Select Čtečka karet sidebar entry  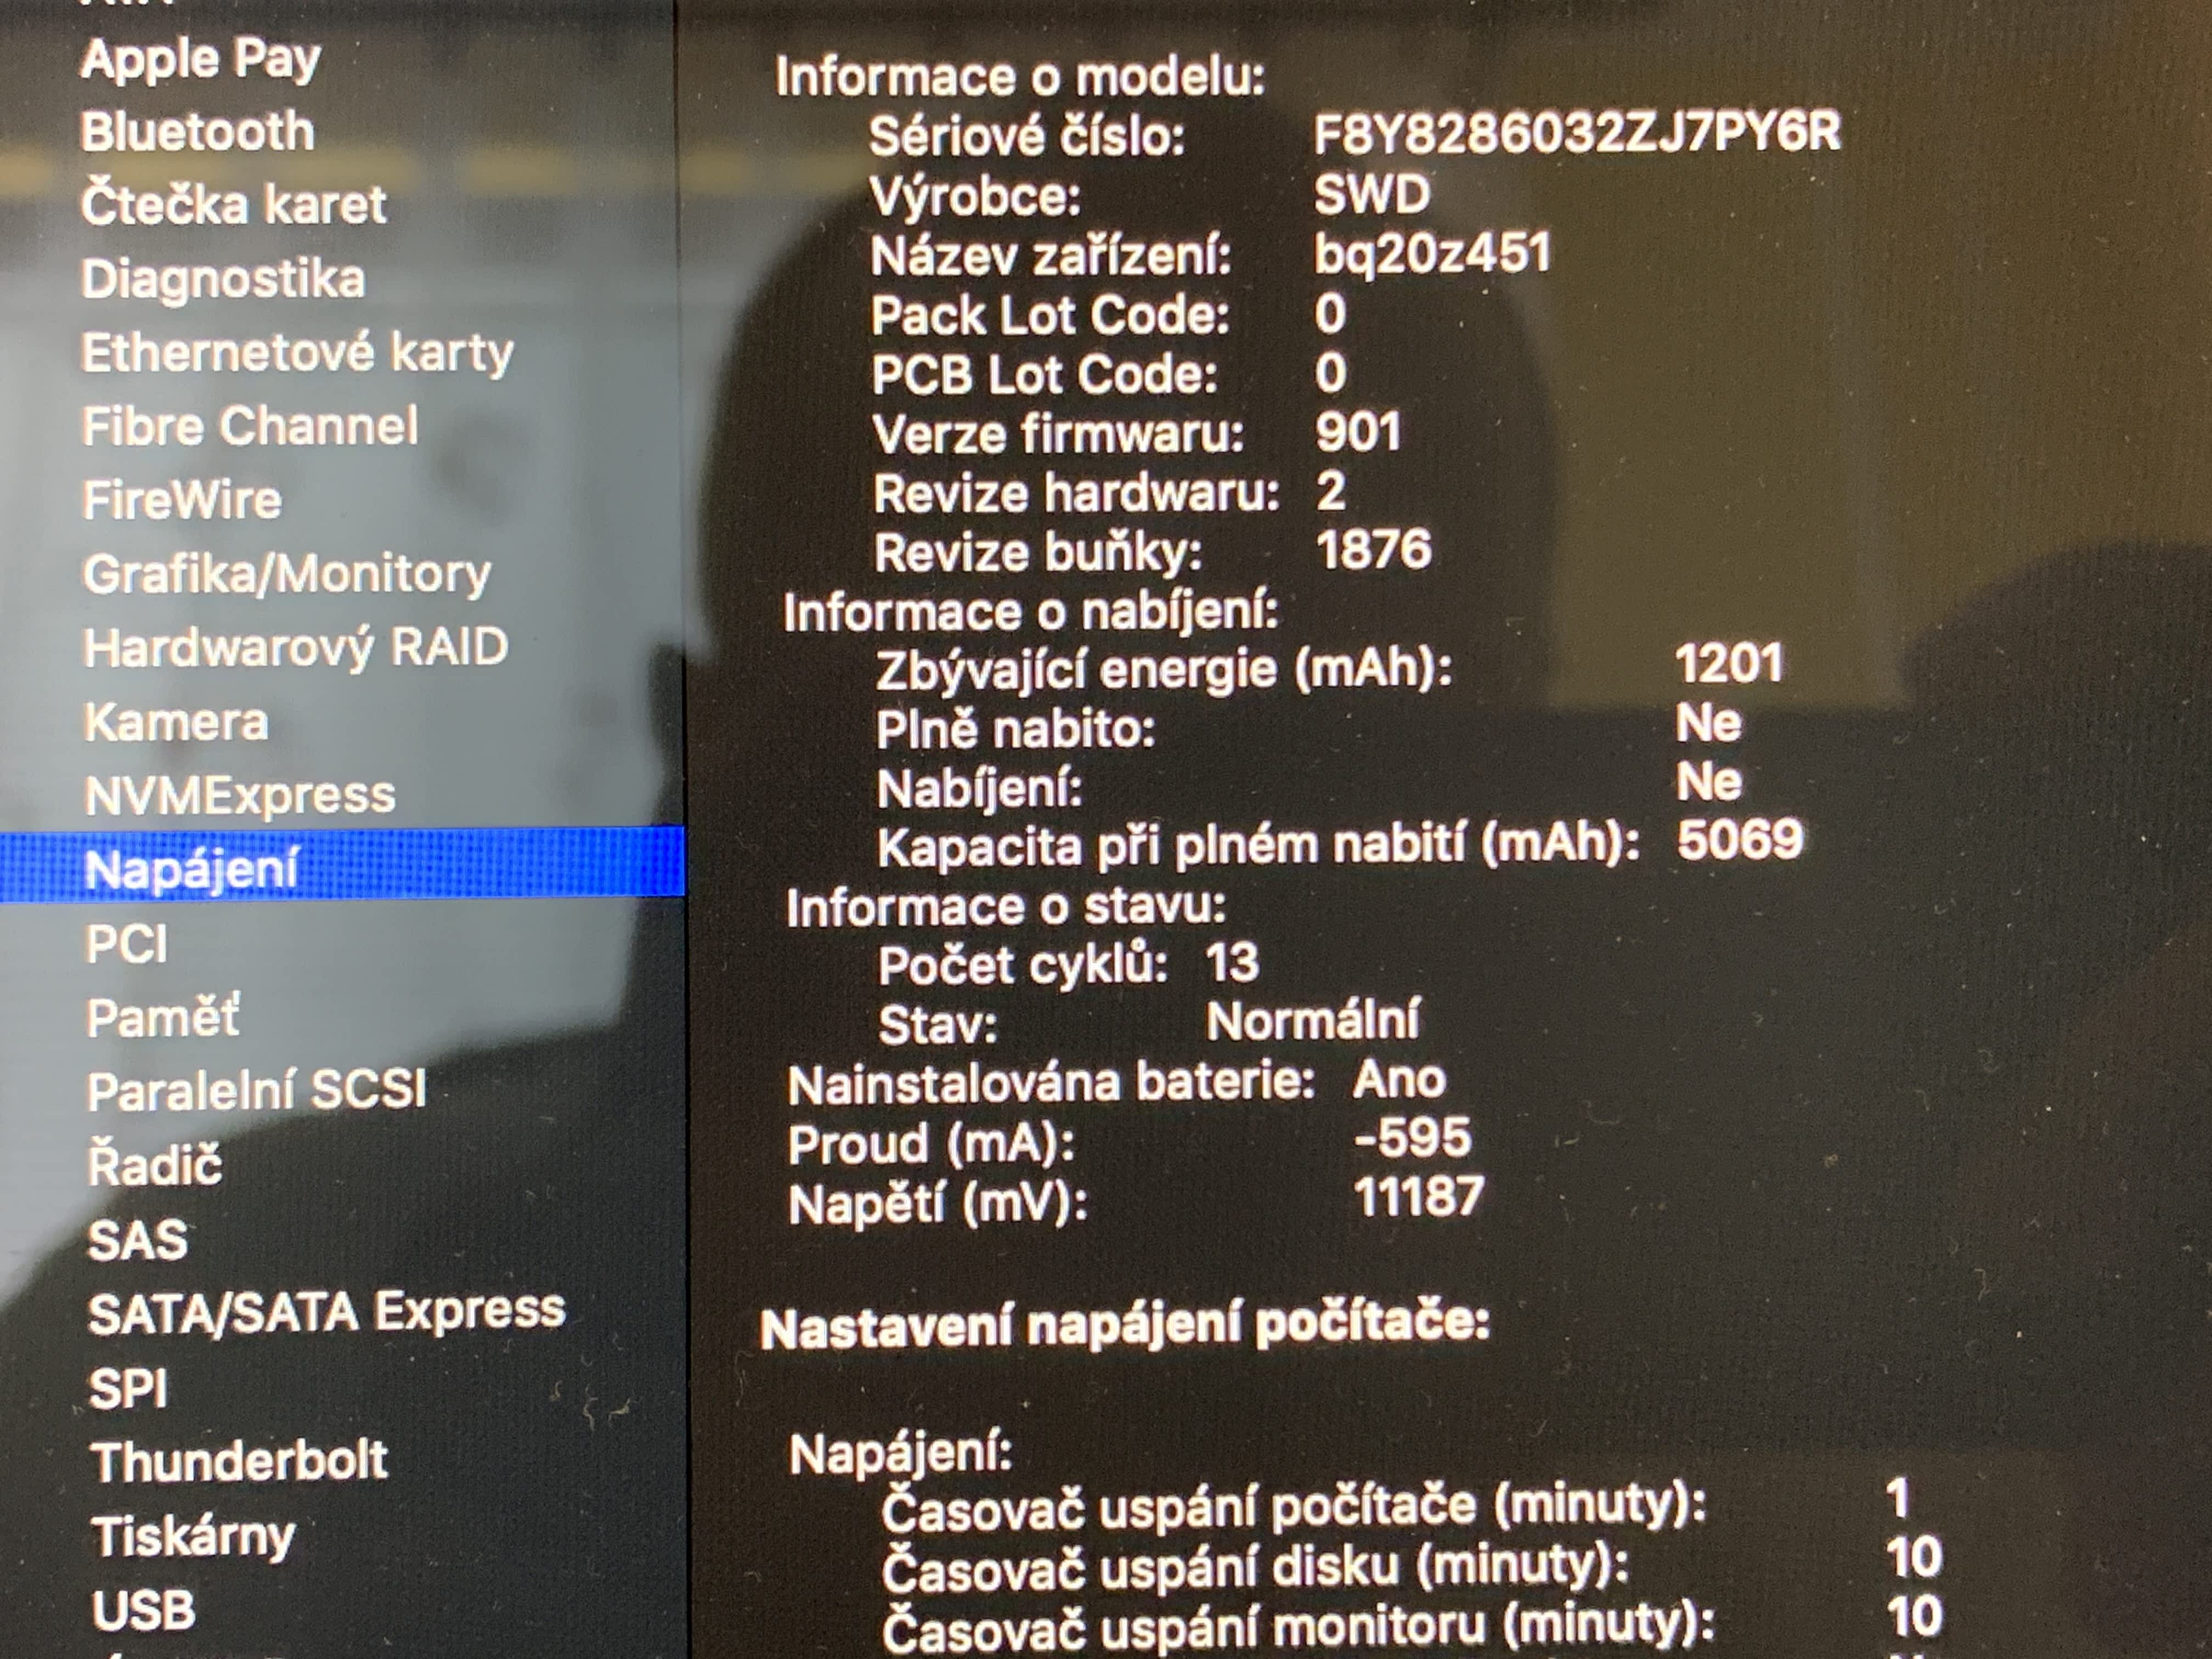tap(233, 206)
